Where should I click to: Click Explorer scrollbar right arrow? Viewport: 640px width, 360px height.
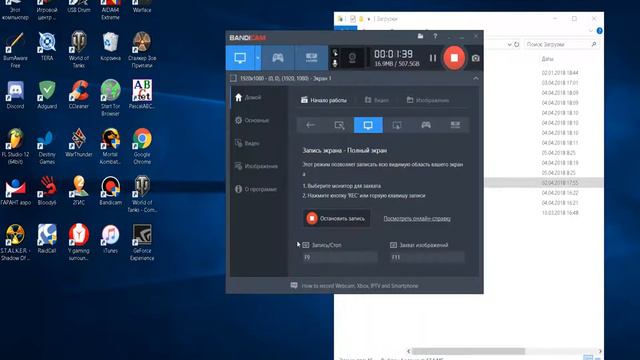tap(600, 351)
